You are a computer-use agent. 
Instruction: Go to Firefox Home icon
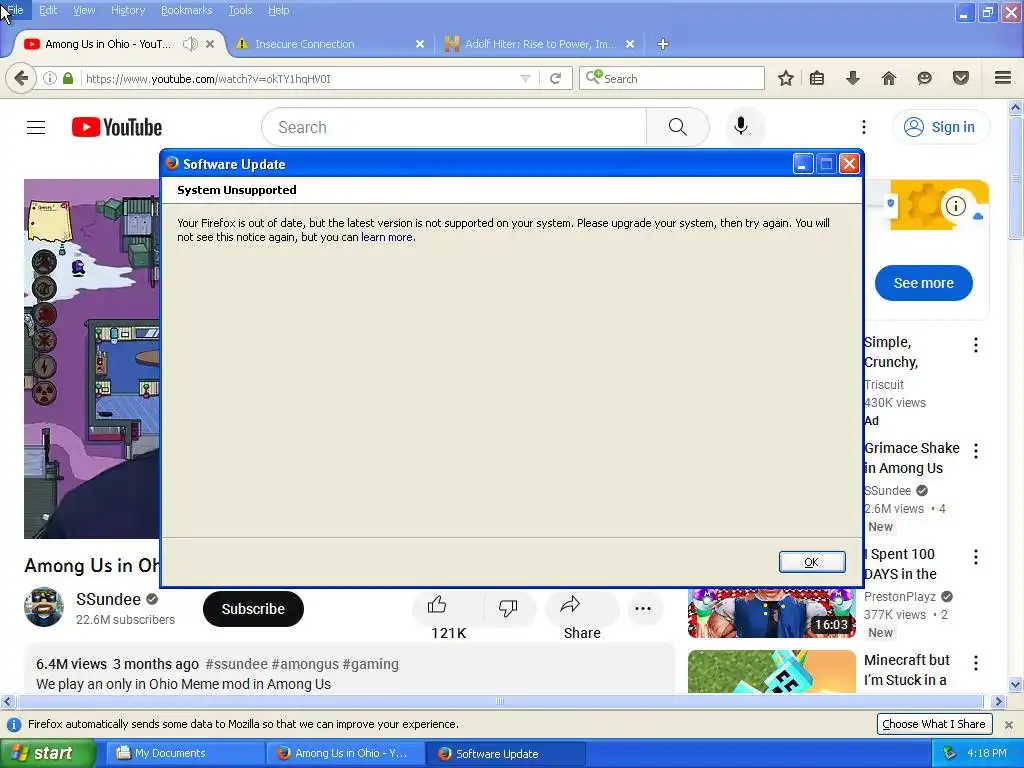(889, 78)
